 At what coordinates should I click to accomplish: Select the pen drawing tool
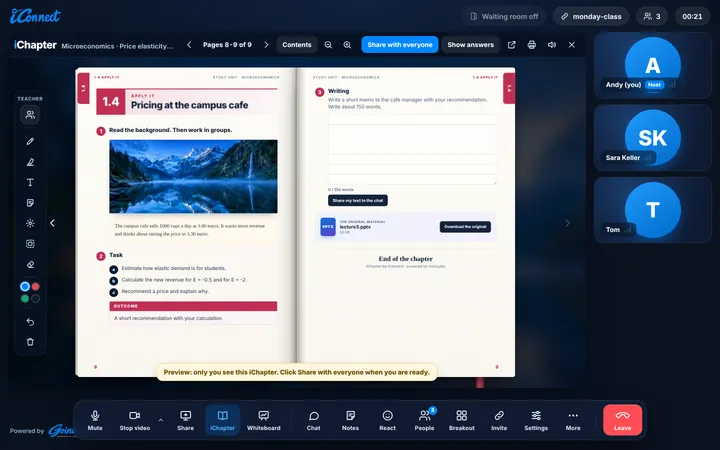[30, 141]
